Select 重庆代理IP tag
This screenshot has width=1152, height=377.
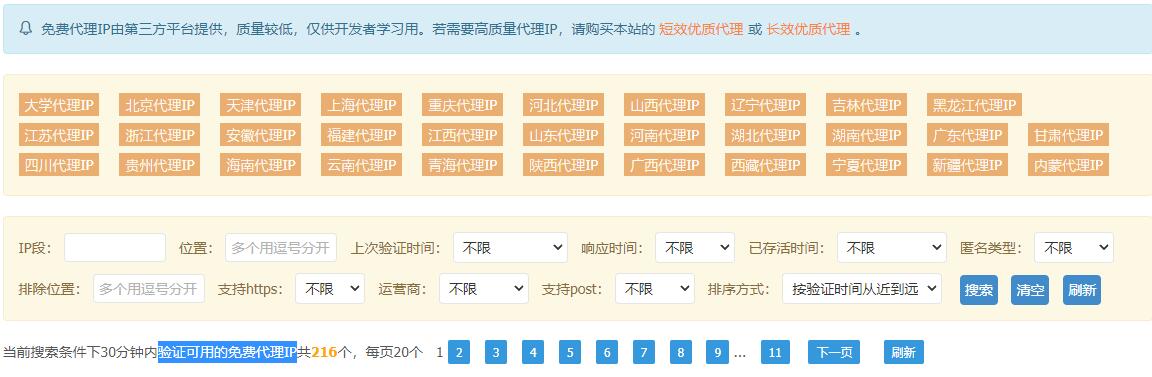coord(463,105)
